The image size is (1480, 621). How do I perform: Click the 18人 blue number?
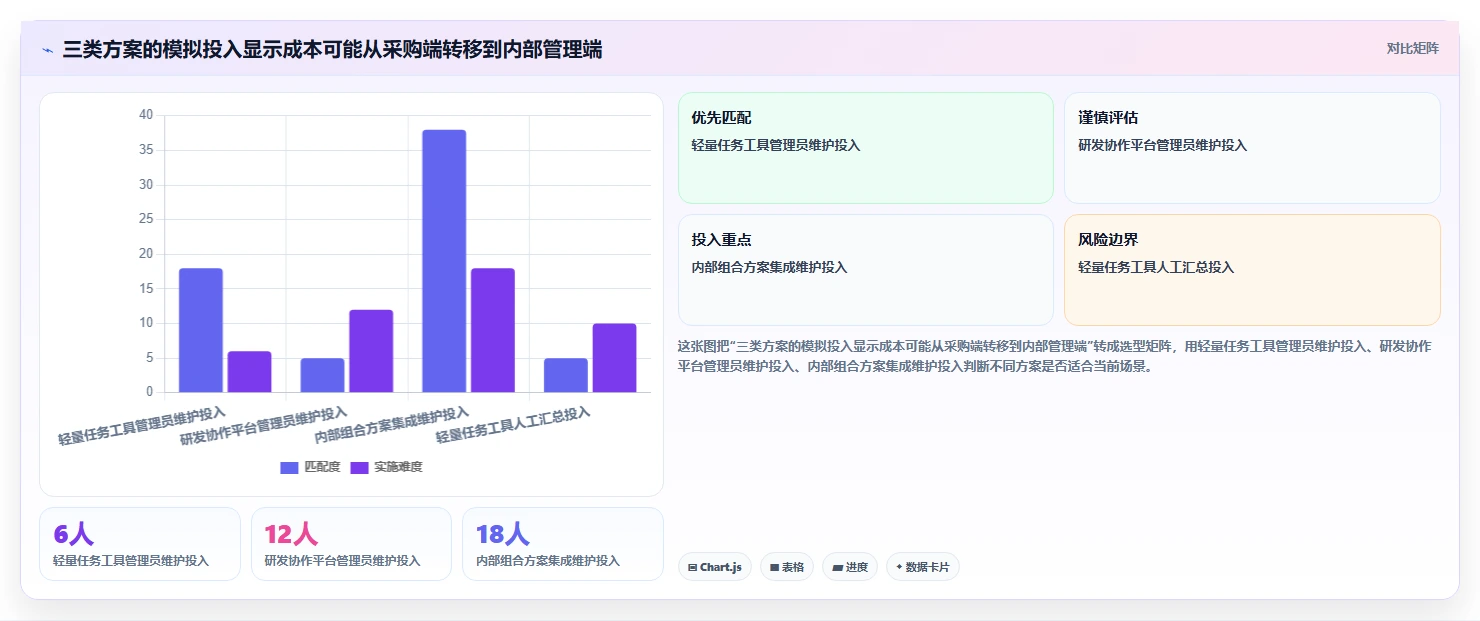click(x=503, y=534)
